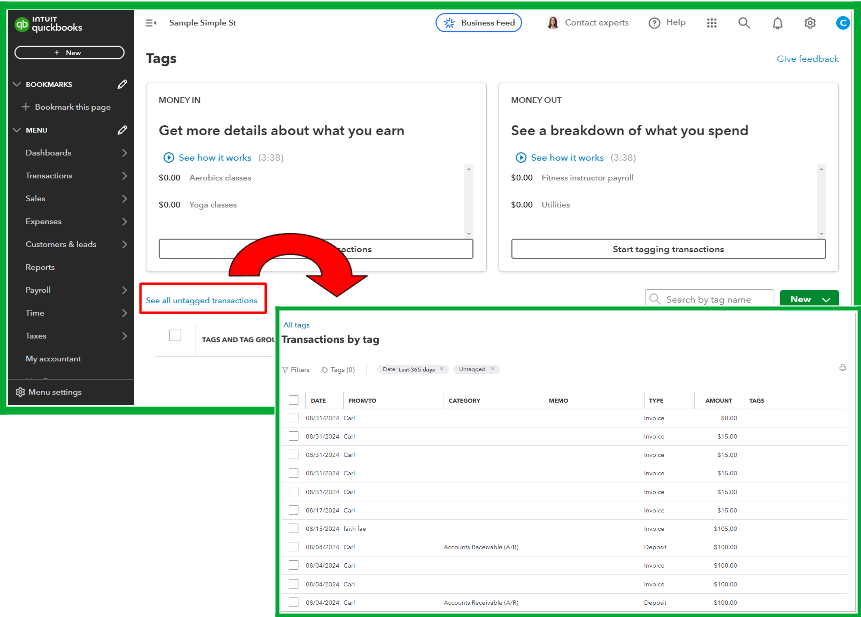Image resolution: width=861 pixels, height=617 pixels.
Task: Click the Menu settings gear icon
Action: [20, 392]
